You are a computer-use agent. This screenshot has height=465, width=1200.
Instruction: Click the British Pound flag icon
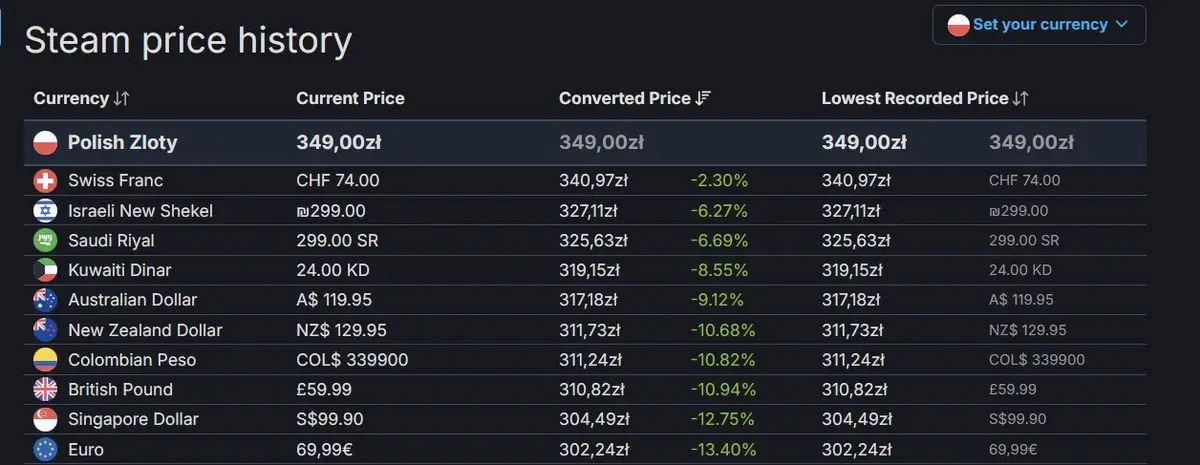[x=45, y=390]
